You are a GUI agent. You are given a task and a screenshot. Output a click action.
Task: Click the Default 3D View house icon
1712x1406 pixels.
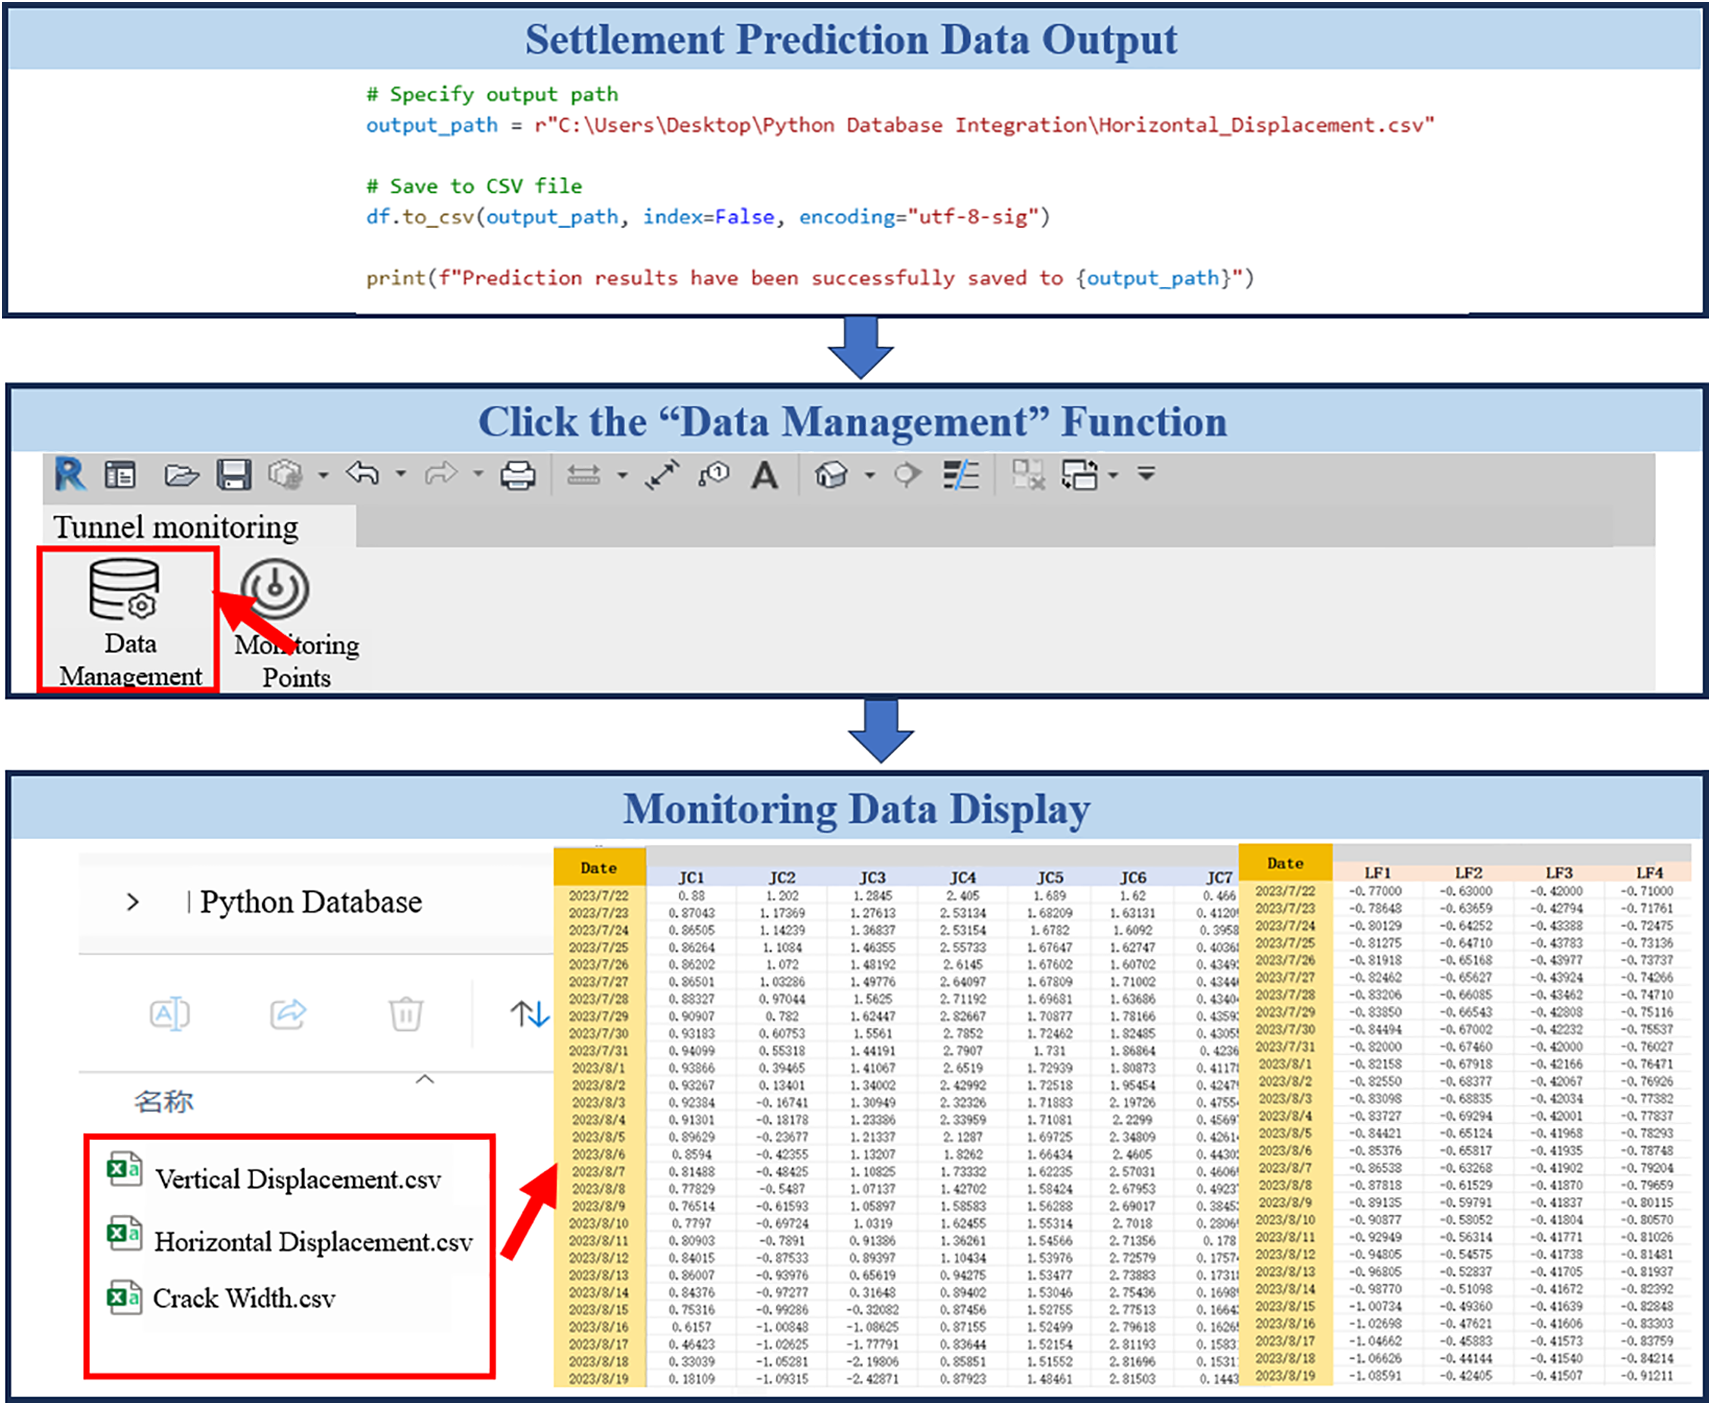(x=831, y=475)
